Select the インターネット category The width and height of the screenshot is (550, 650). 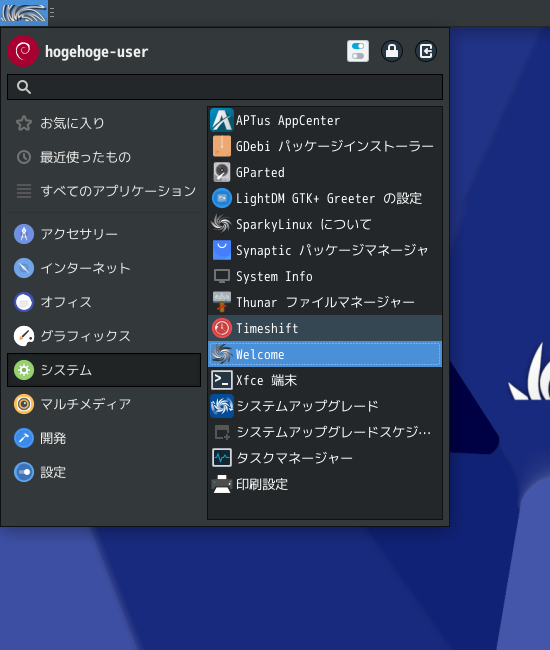point(104,268)
